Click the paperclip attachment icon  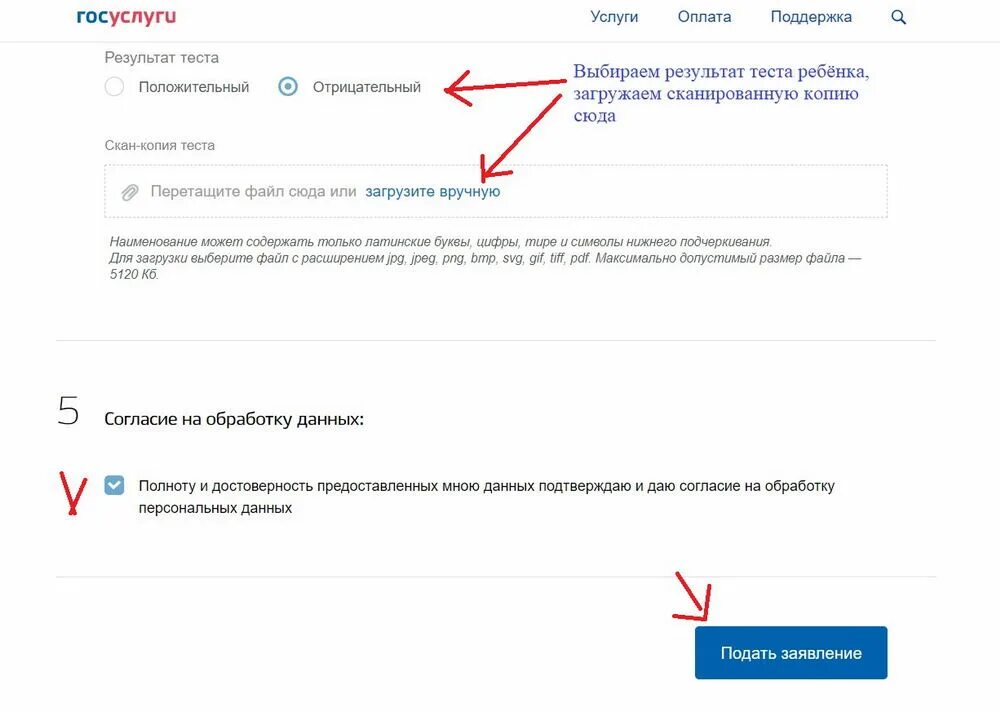coord(130,192)
